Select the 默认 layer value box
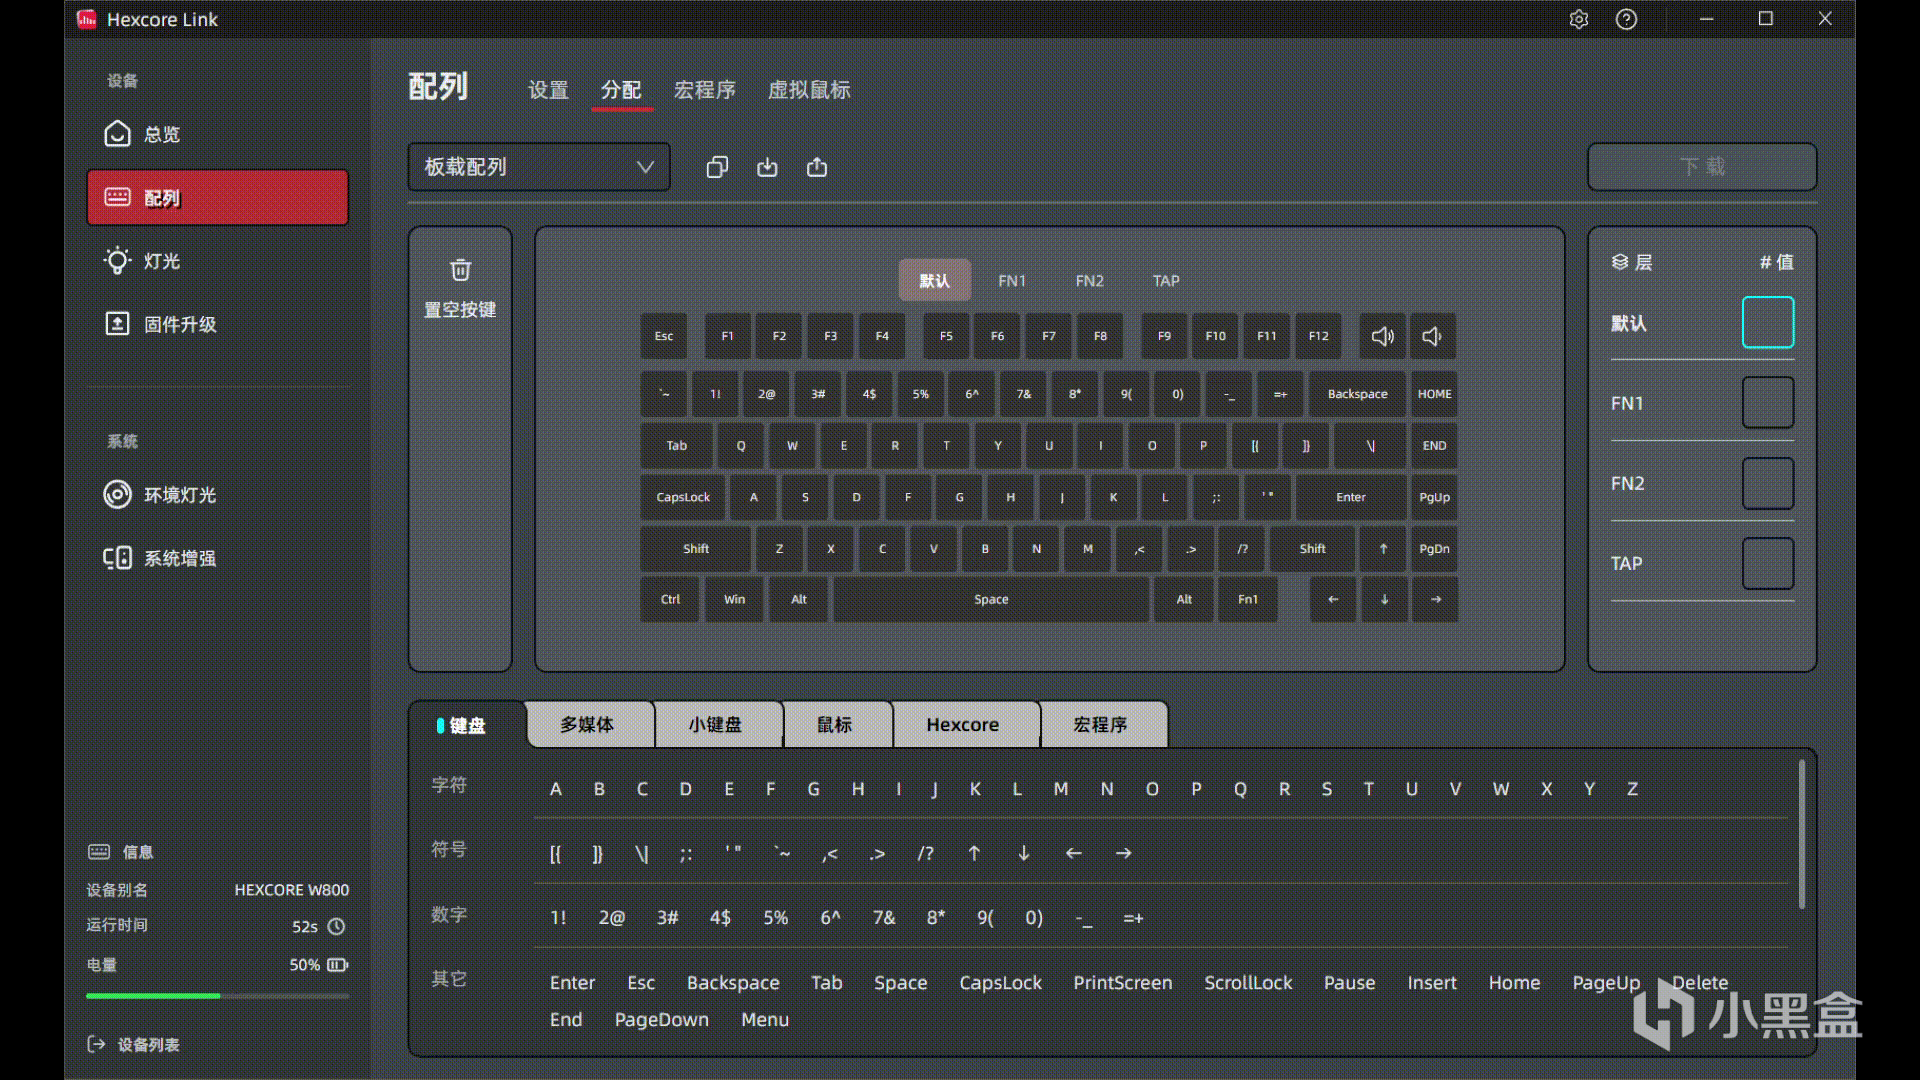Screen dimensions: 1920x1080 click(1767, 323)
